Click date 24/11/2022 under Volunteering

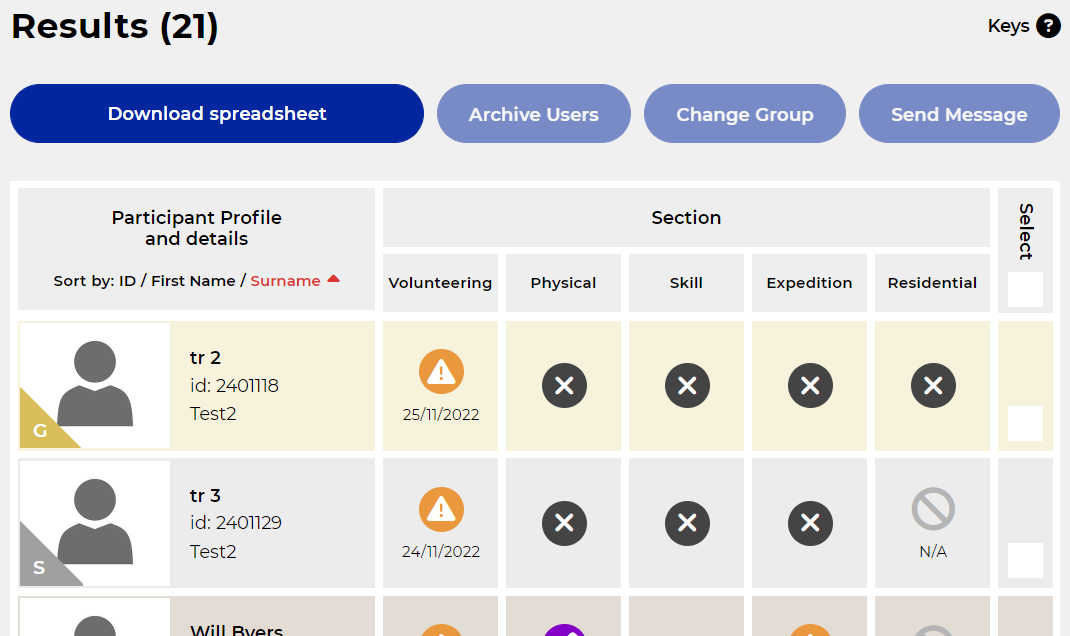pyautogui.click(x=441, y=551)
